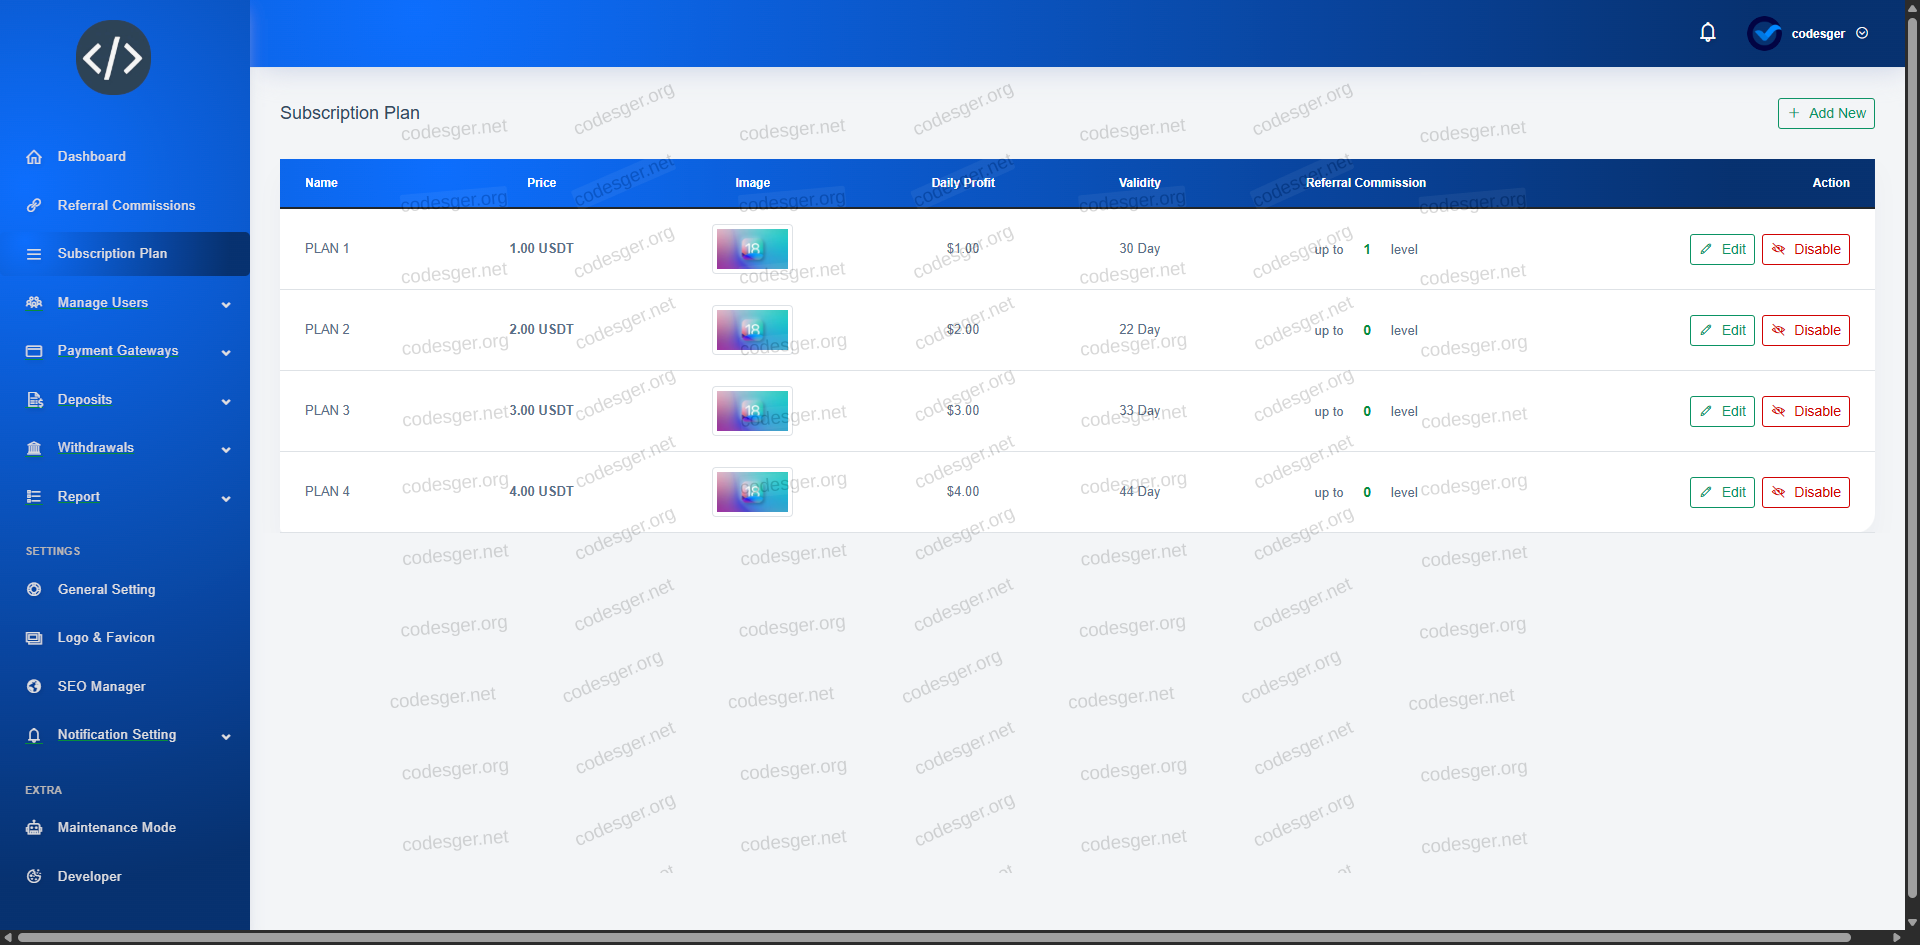Click the code logo in sidebar
1920x945 pixels.
coord(113,58)
